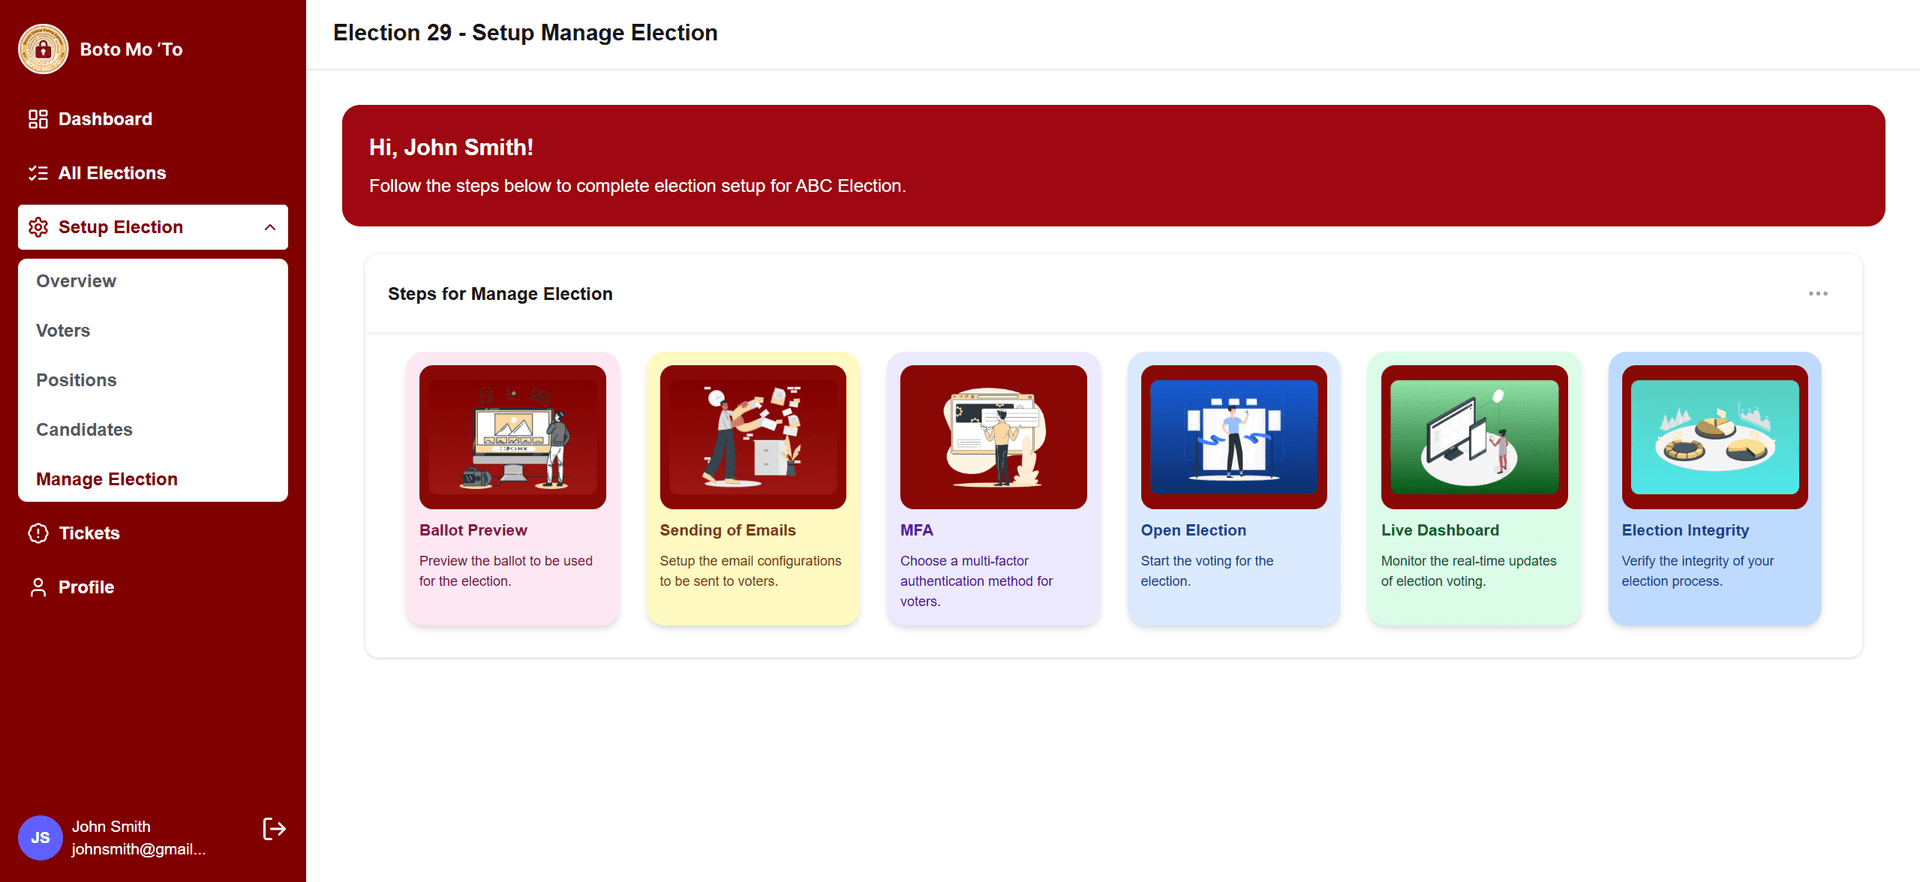Viewport: 1920px width, 882px height.
Task: Click the Open Election card image
Action: pyautogui.click(x=1233, y=437)
